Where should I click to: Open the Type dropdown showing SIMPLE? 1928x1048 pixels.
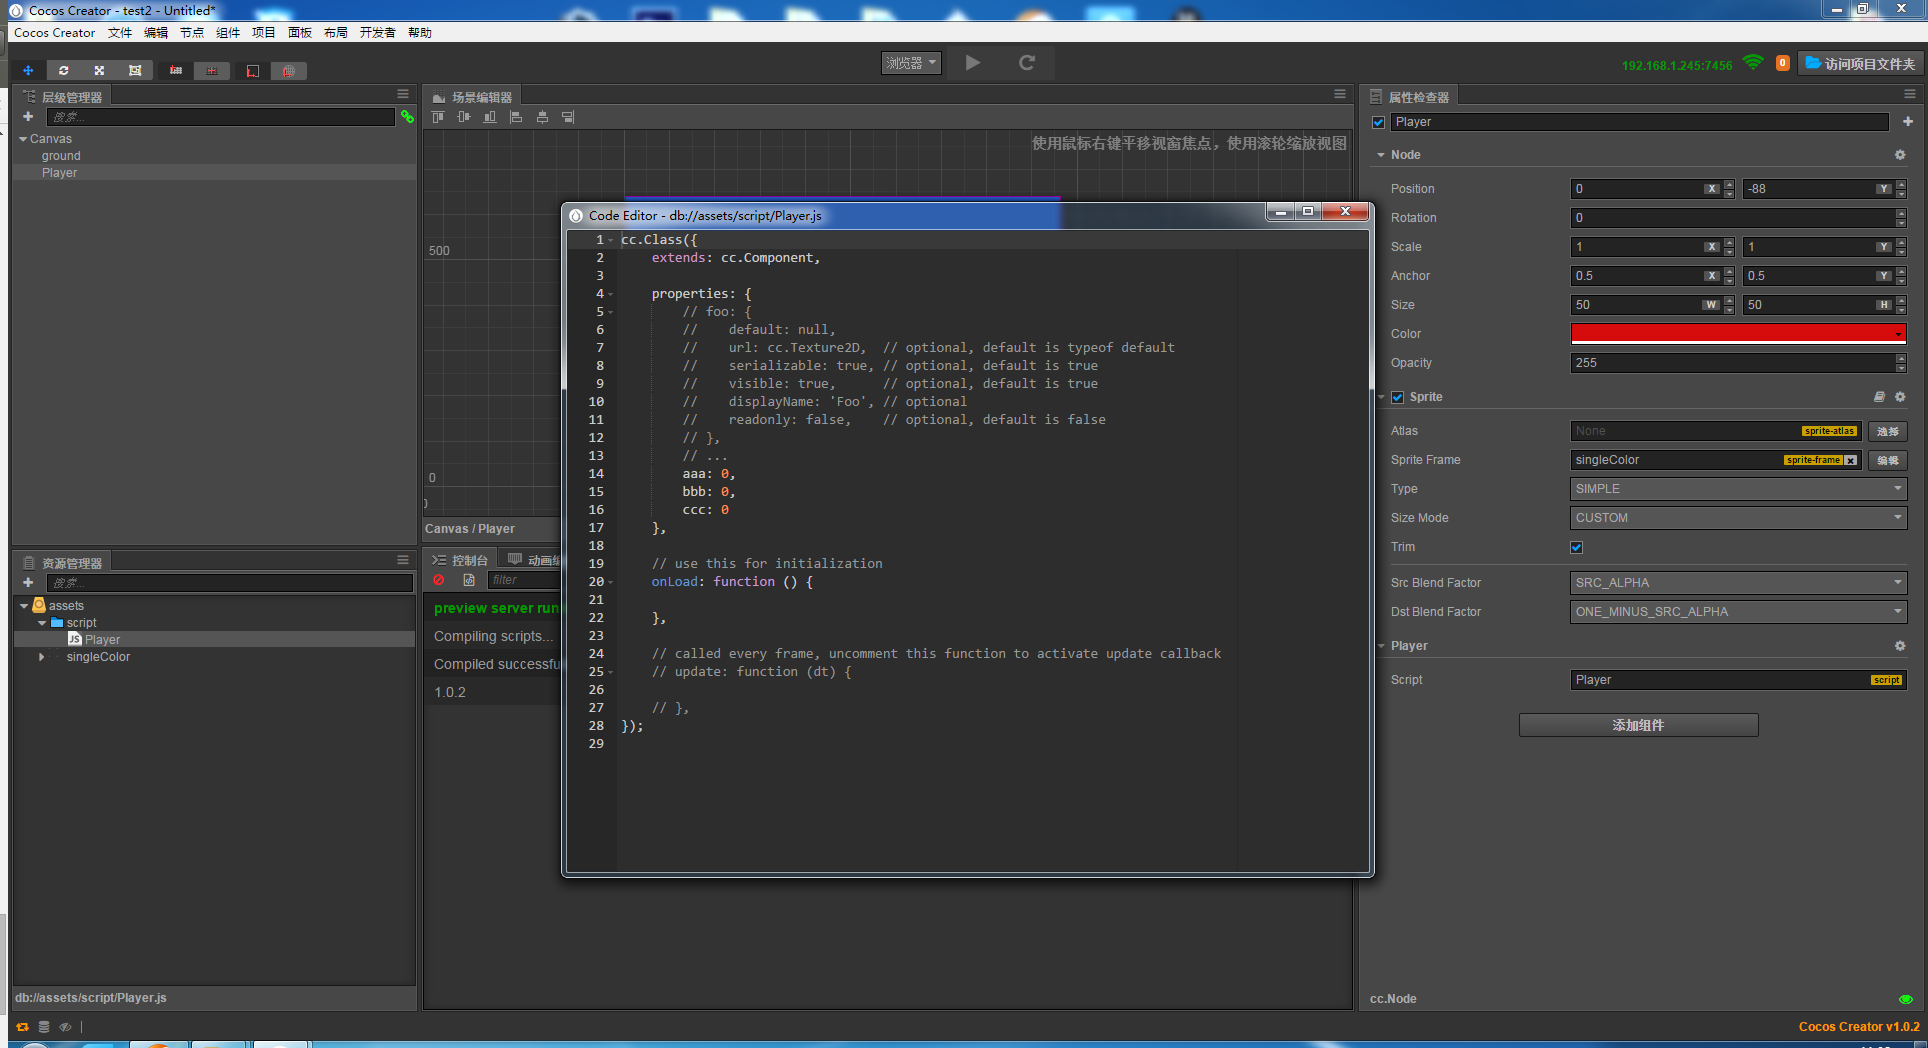tap(1738, 489)
